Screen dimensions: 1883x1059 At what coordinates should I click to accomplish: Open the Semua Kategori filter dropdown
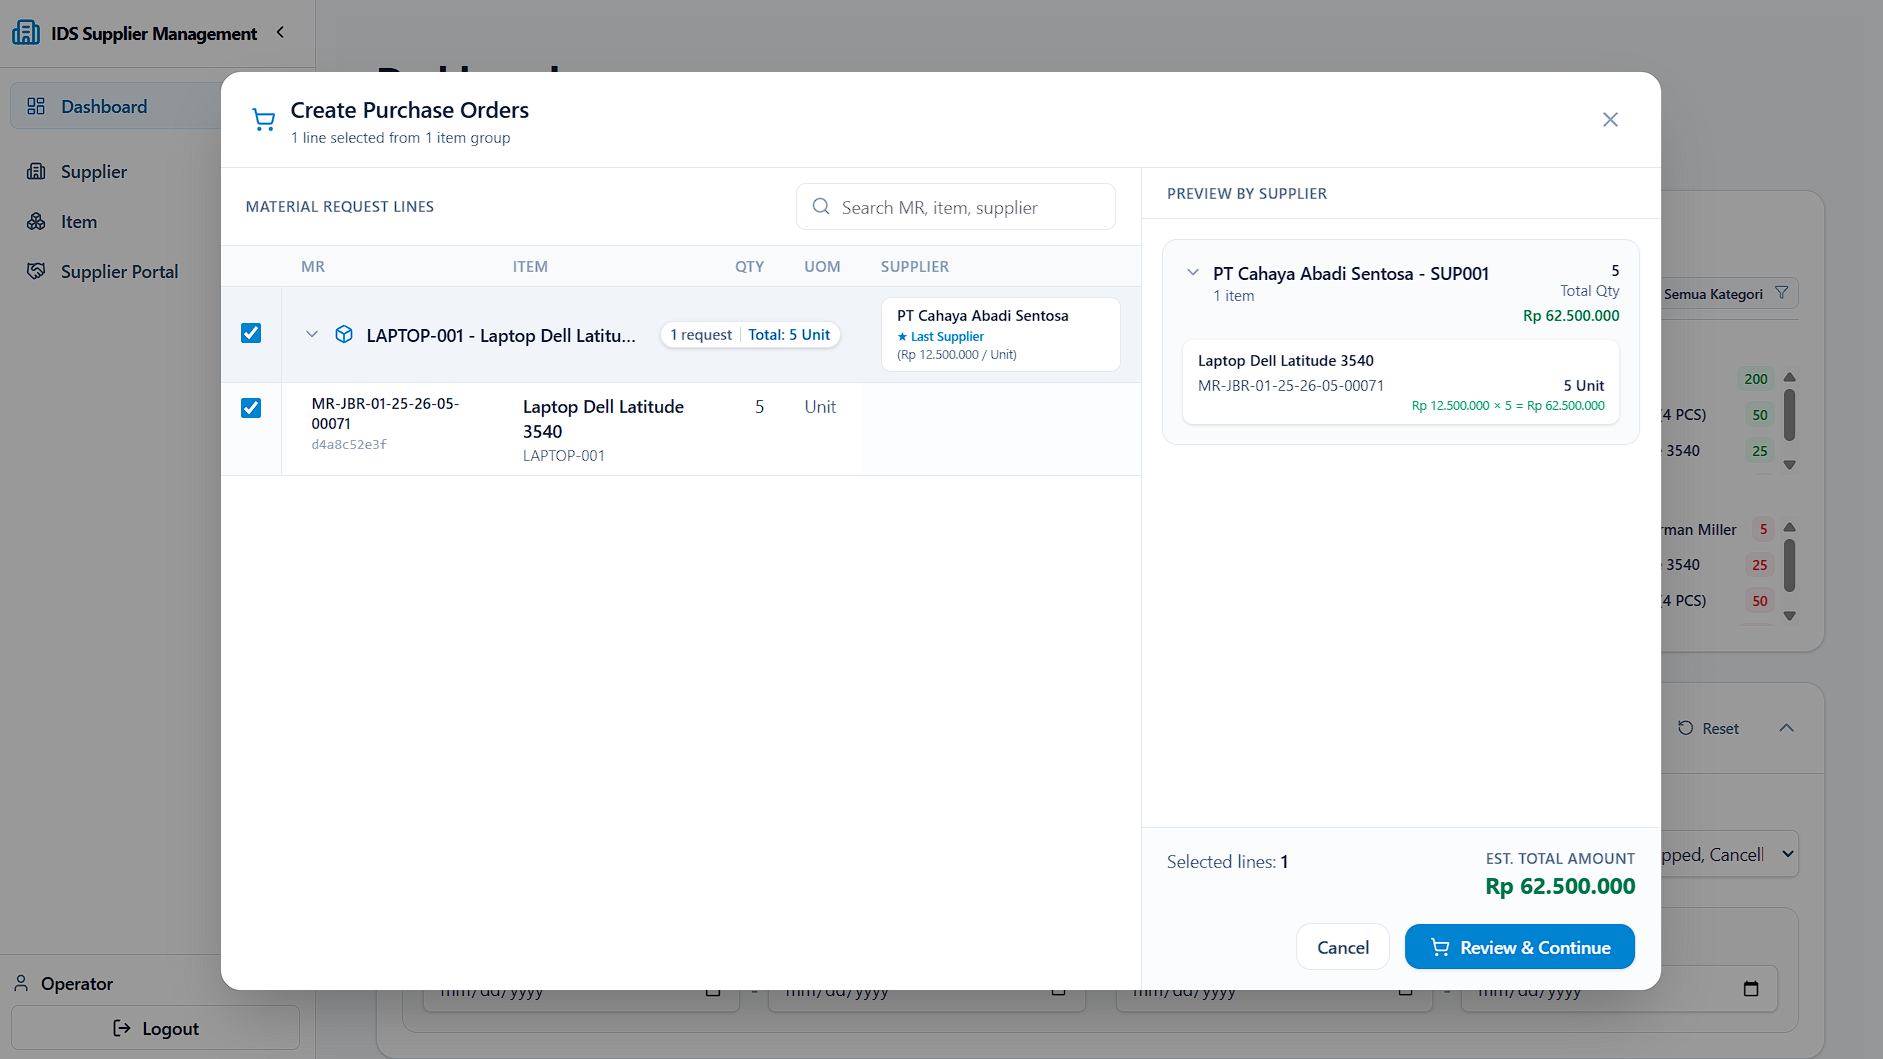tap(1729, 294)
